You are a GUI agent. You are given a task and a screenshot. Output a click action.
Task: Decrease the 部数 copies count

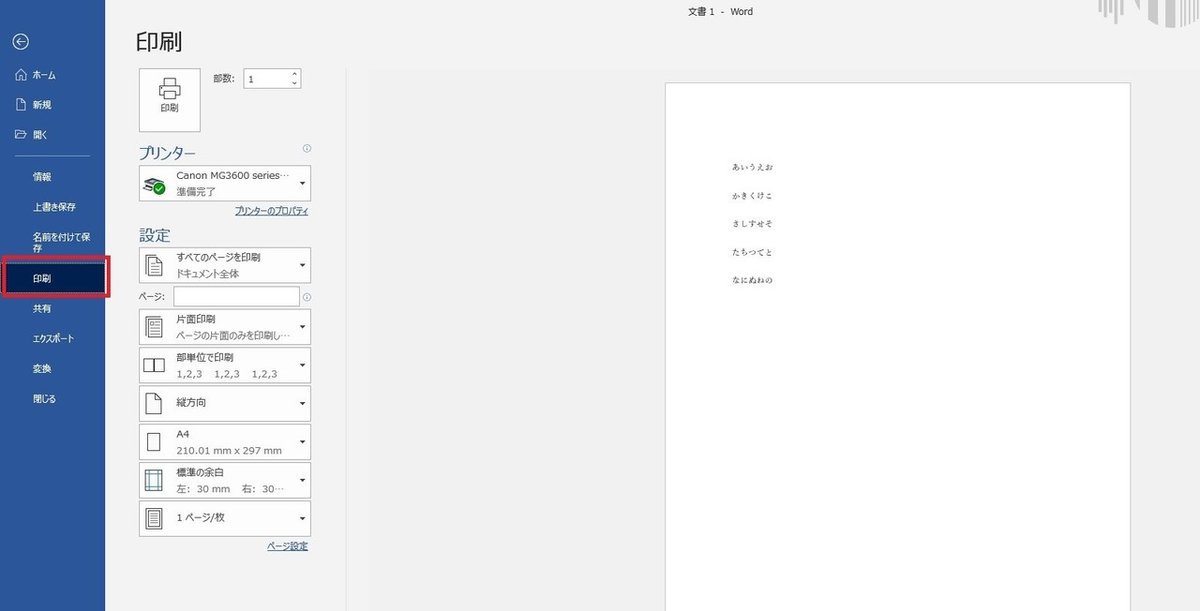pyautogui.click(x=294, y=84)
